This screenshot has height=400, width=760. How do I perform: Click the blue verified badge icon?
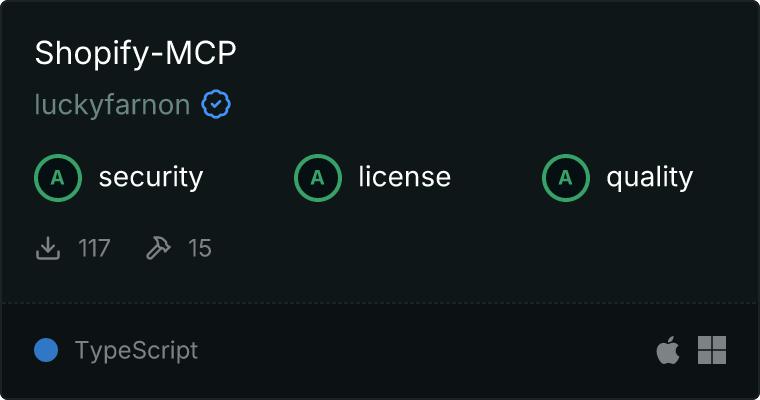[x=216, y=104]
